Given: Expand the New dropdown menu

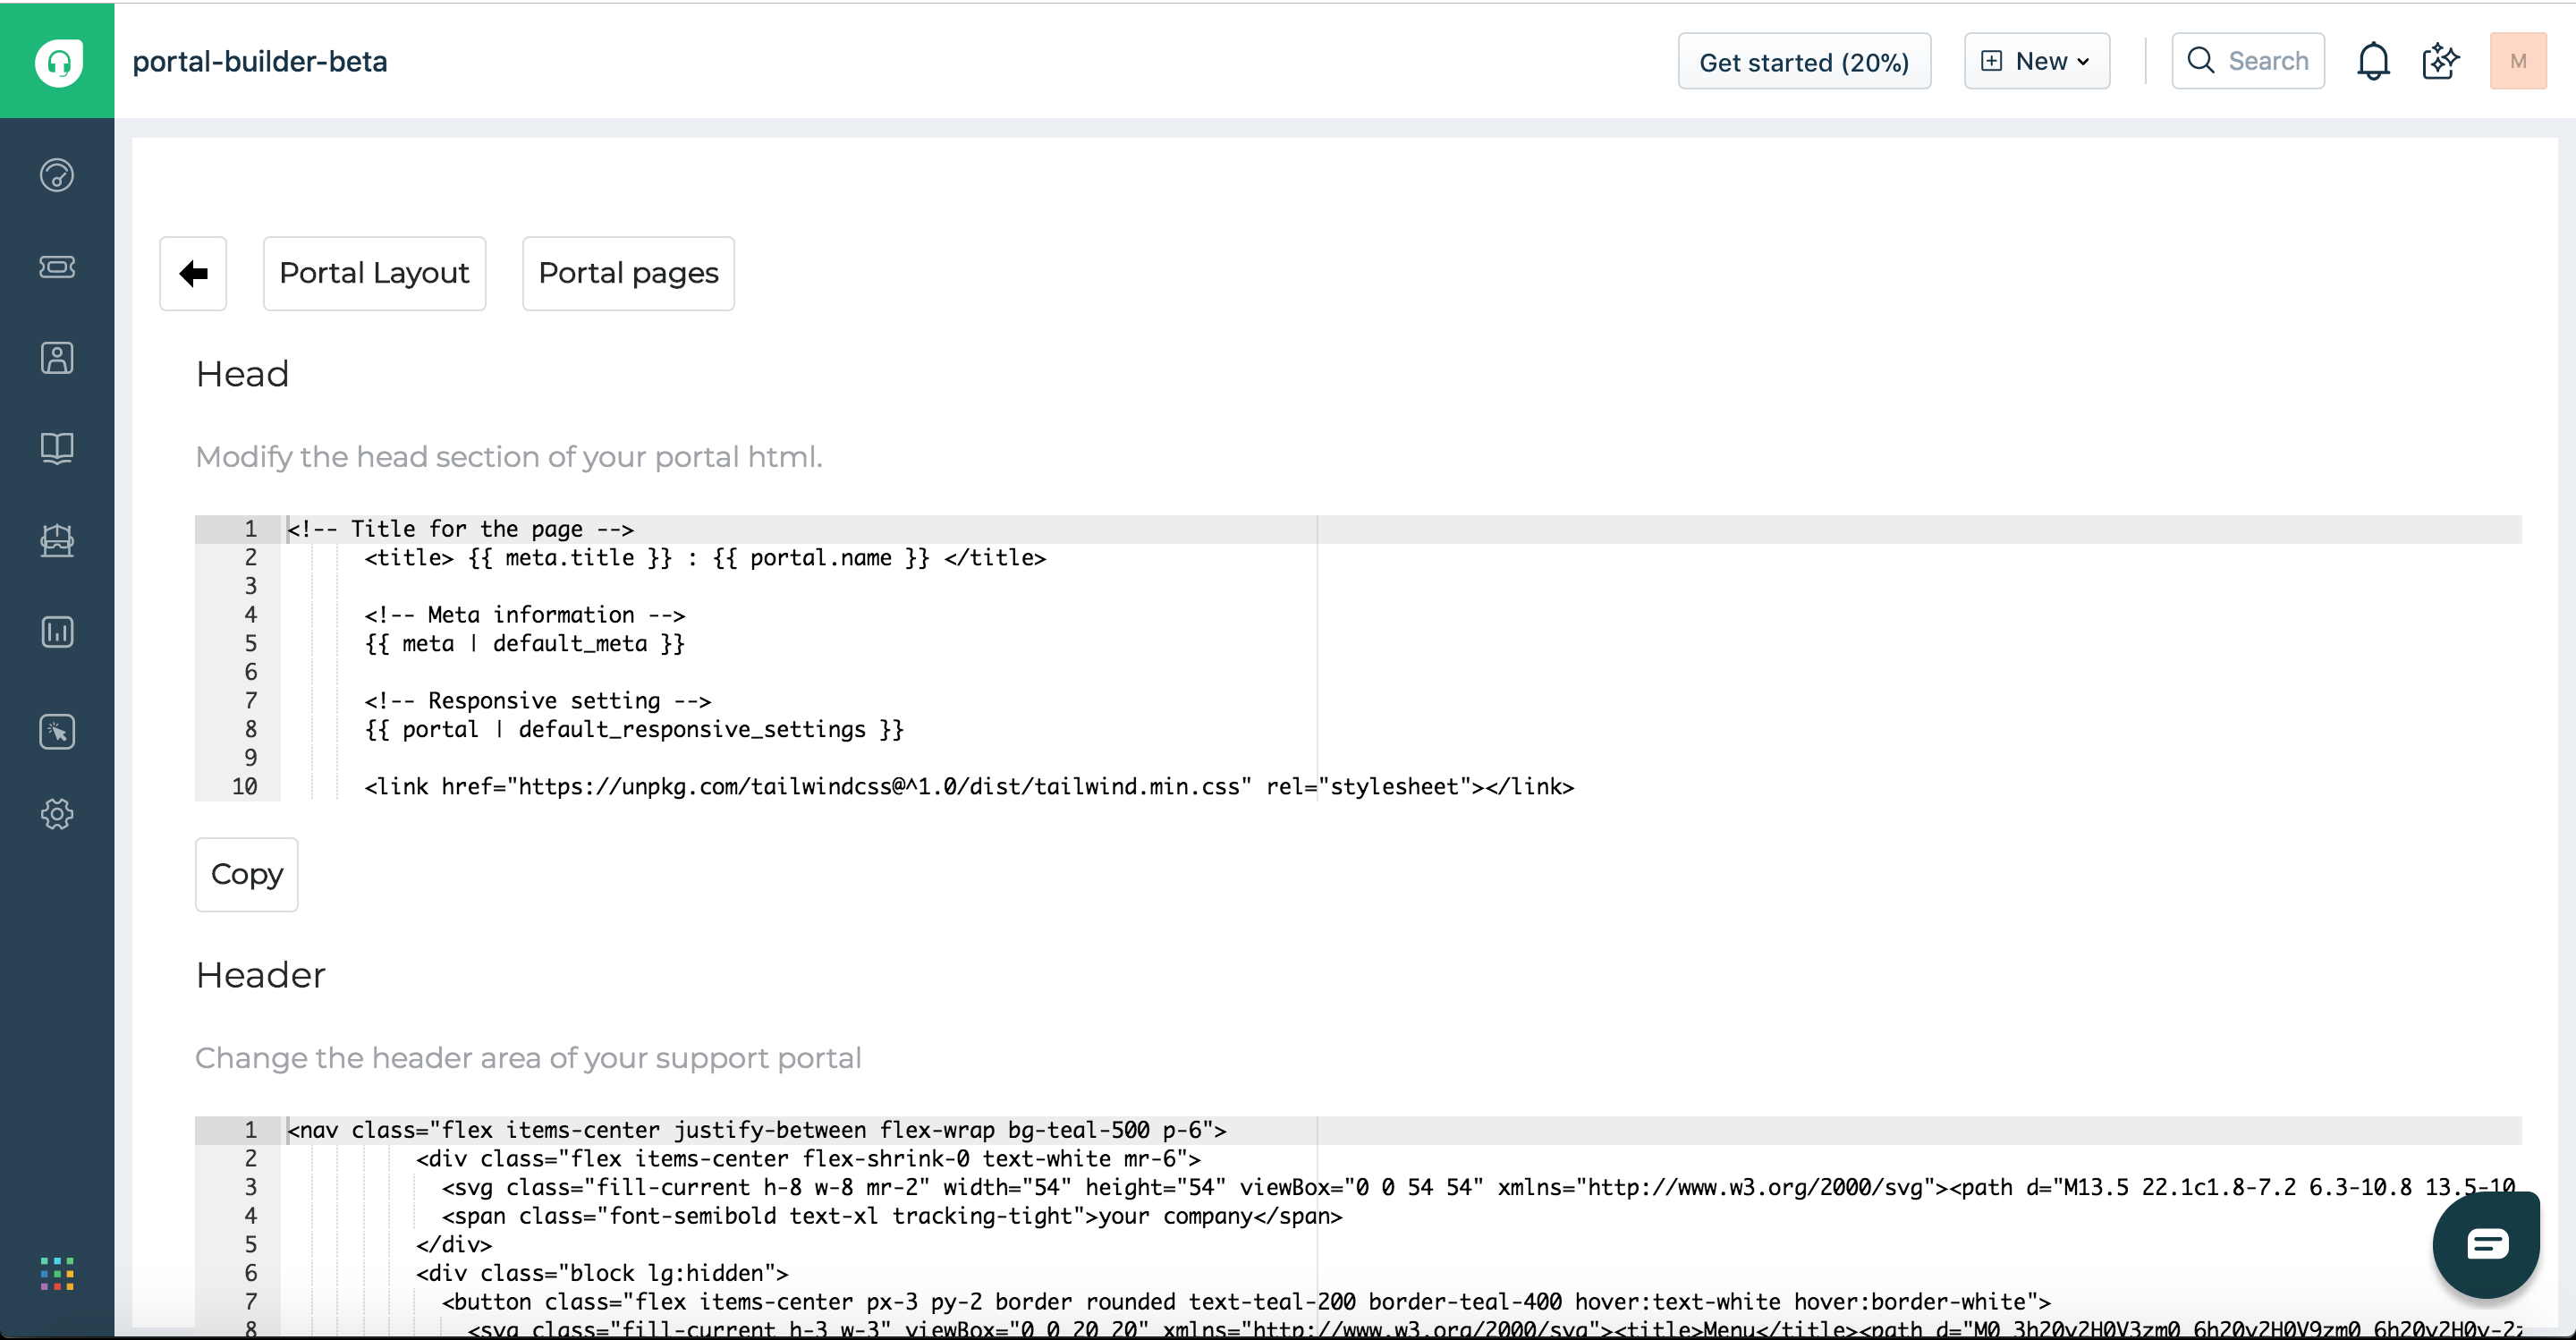Looking at the screenshot, I should tap(2036, 62).
